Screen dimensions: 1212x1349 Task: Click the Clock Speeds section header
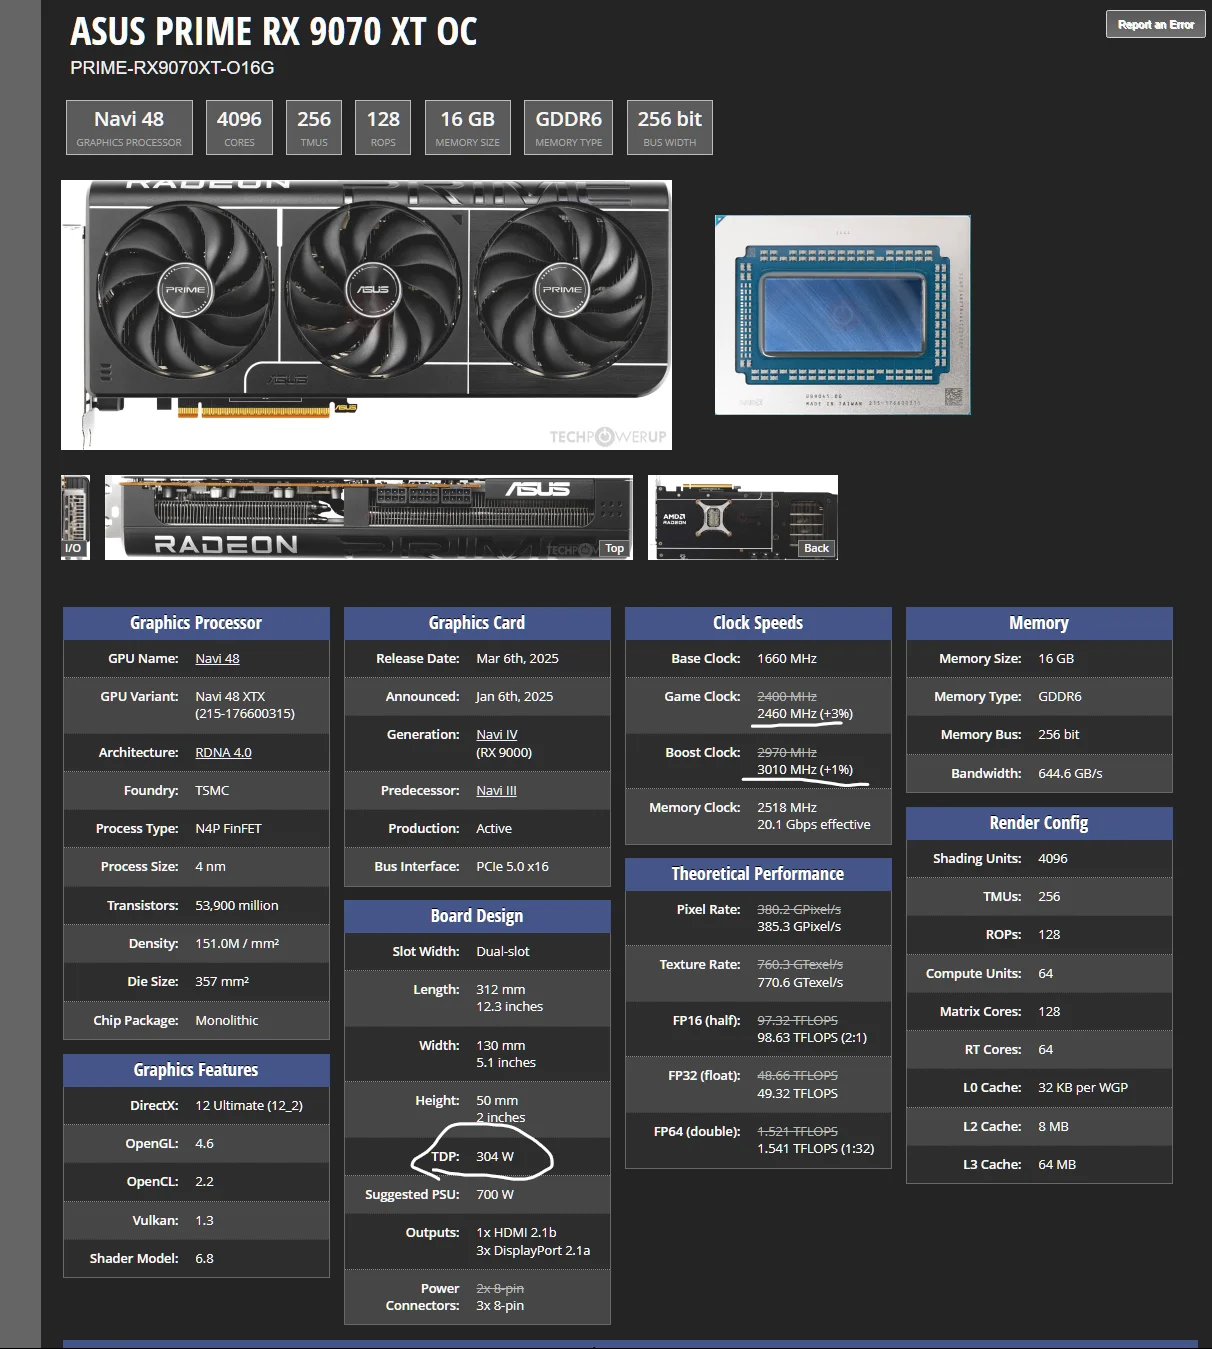pos(758,623)
